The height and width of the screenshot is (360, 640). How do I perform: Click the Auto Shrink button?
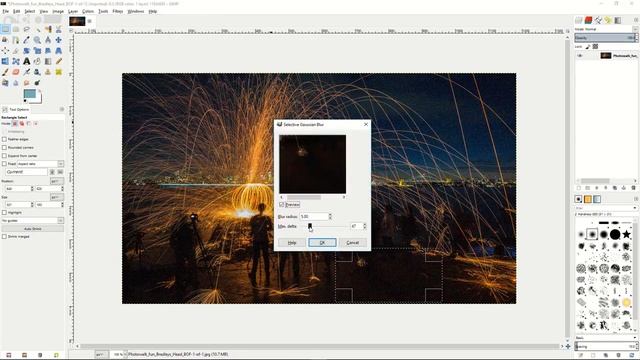[x=33, y=229]
